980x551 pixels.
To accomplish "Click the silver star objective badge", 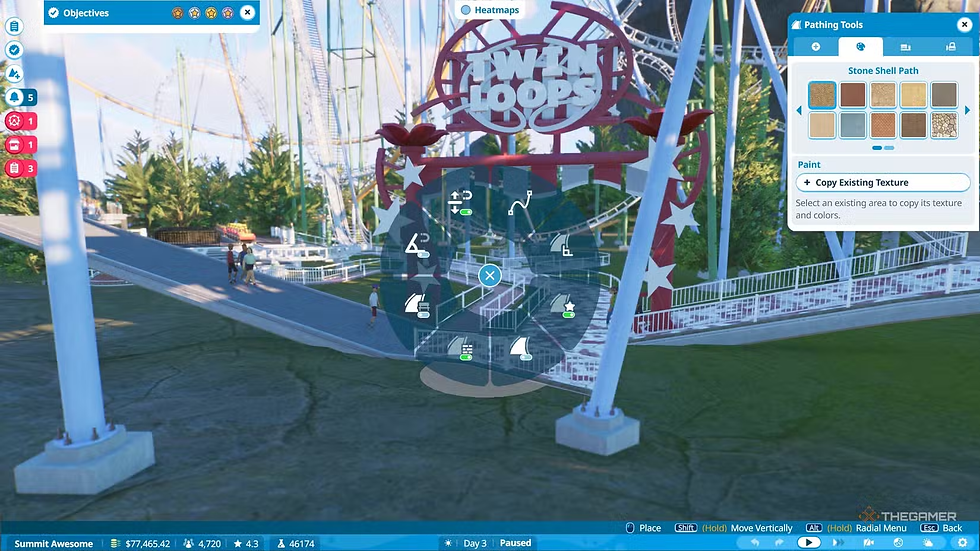I will pyautogui.click(x=194, y=12).
